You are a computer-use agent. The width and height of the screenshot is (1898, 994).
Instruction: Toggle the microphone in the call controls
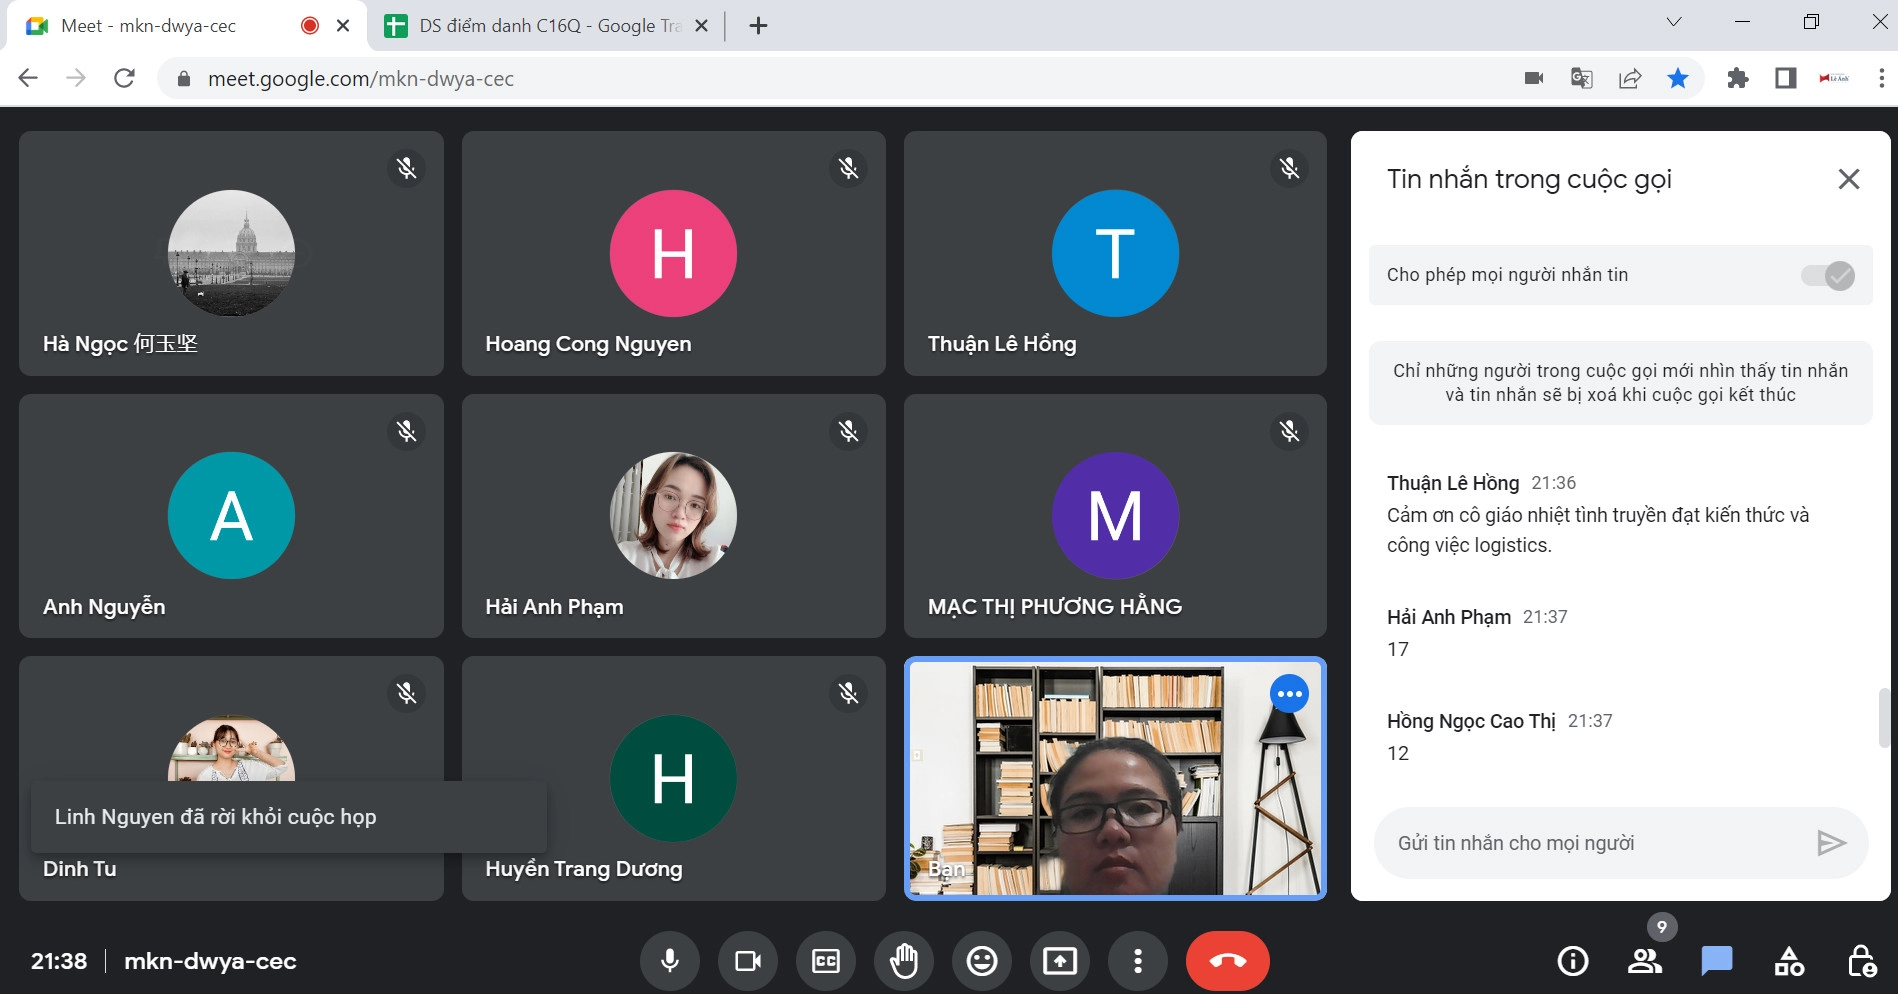[x=669, y=961]
